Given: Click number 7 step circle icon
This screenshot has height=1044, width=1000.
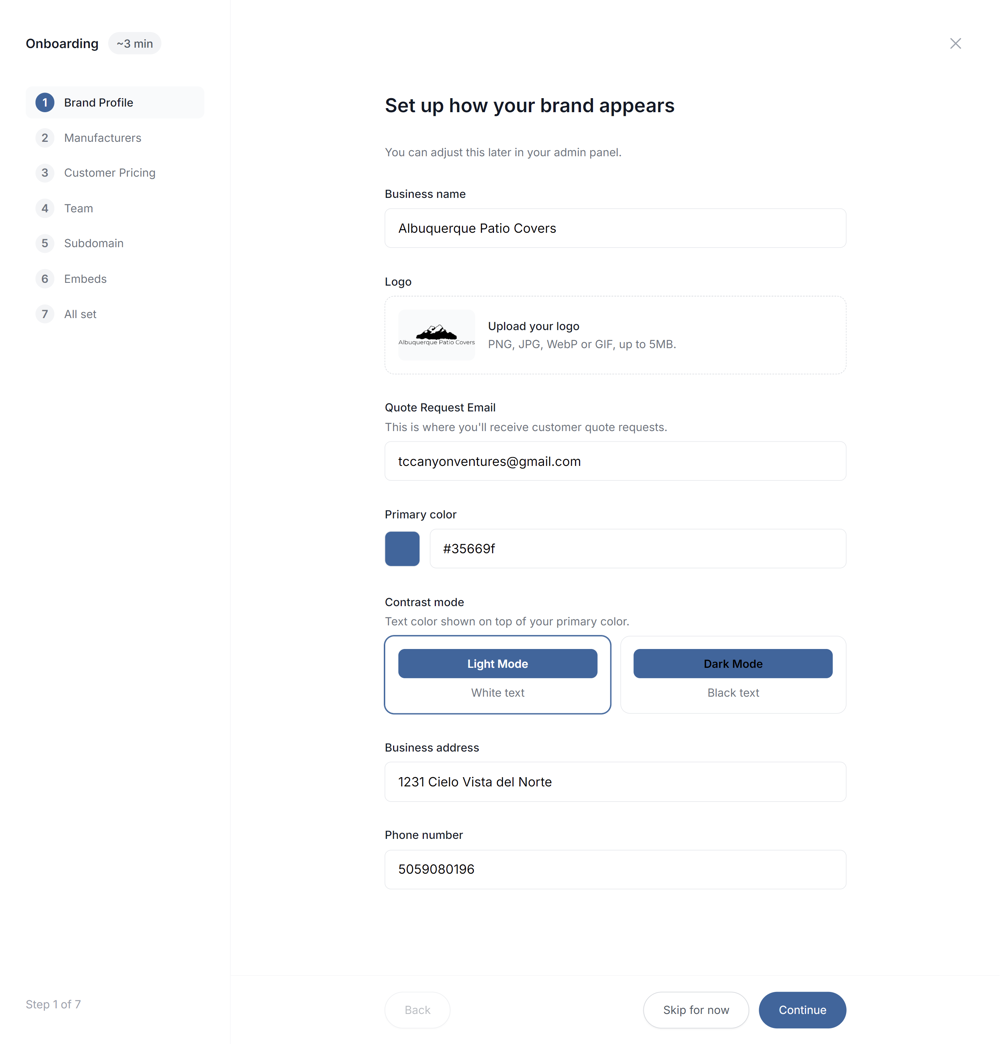Looking at the screenshot, I should click(45, 314).
